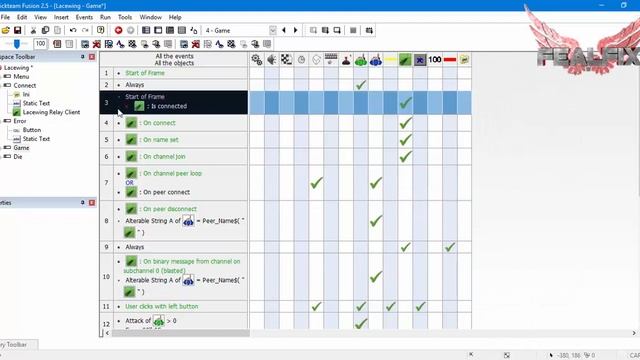
Task: Toggle Lacewing action checkmark on event 6
Action: tap(405, 156)
